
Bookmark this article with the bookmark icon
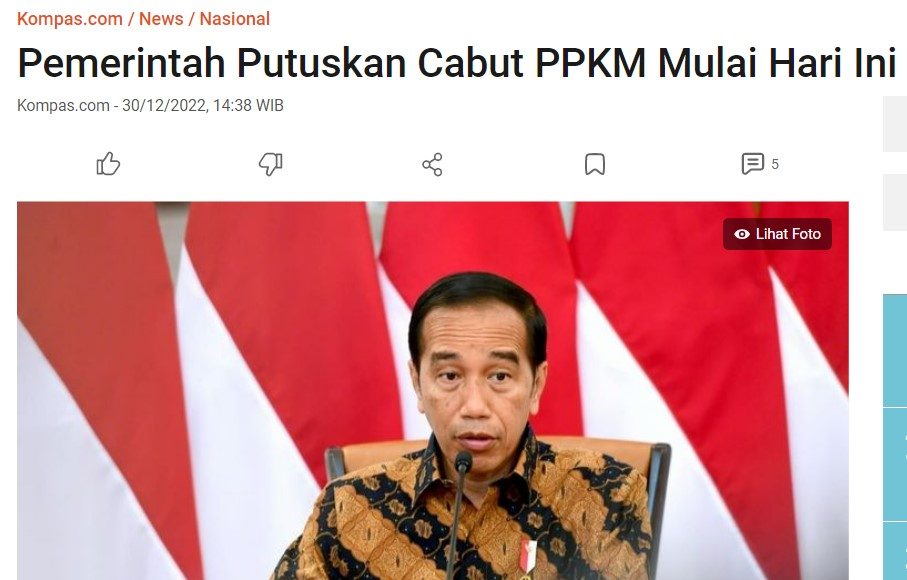pyautogui.click(x=595, y=164)
